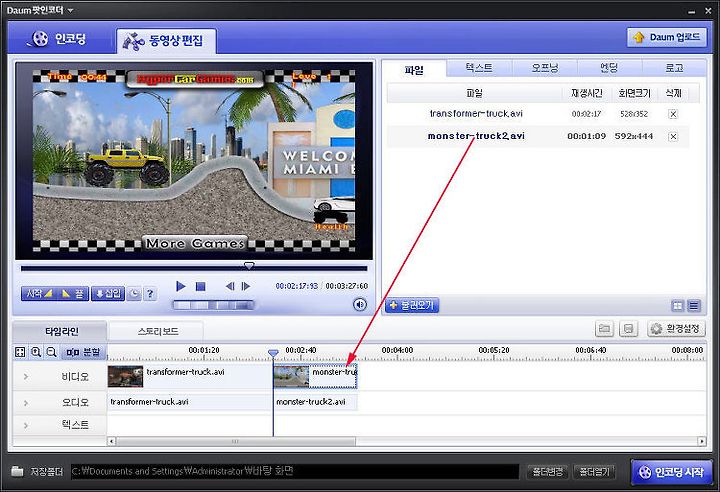Click the open project folder icon

(x=605, y=328)
